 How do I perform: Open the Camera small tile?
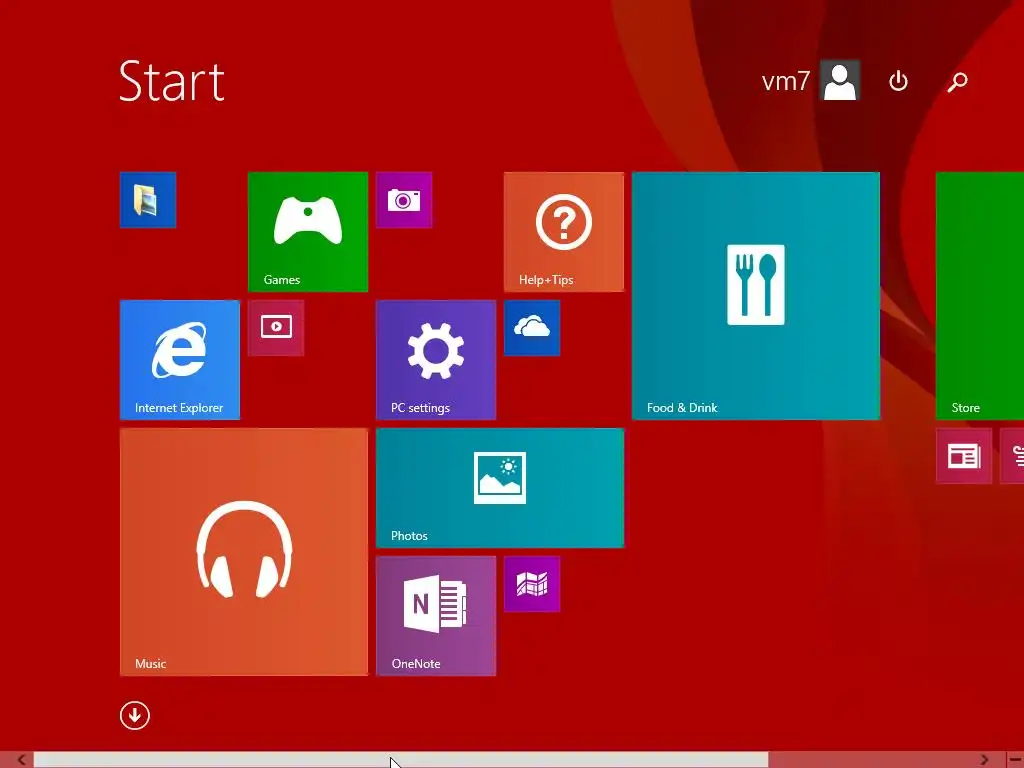click(x=404, y=200)
